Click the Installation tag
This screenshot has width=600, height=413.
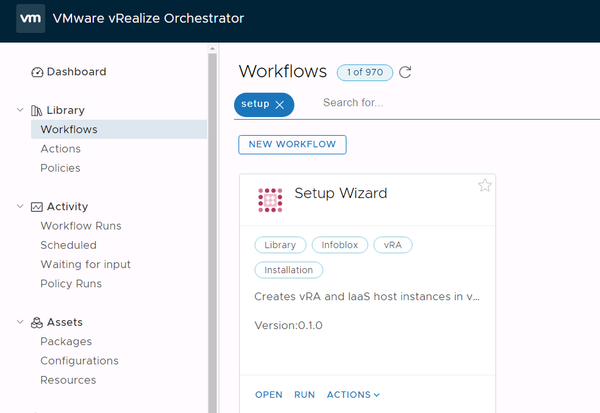pyautogui.click(x=289, y=270)
